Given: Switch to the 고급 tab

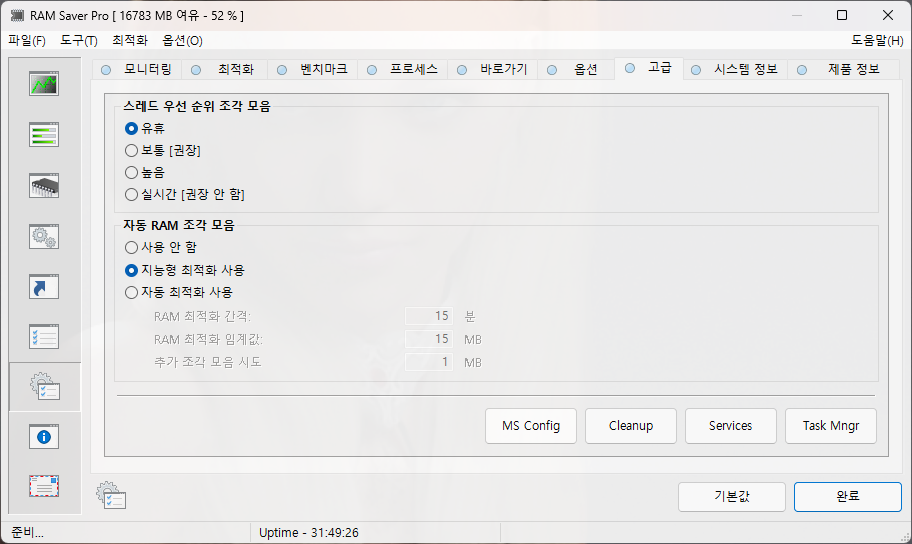Looking at the screenshot, I should (649, 68).
